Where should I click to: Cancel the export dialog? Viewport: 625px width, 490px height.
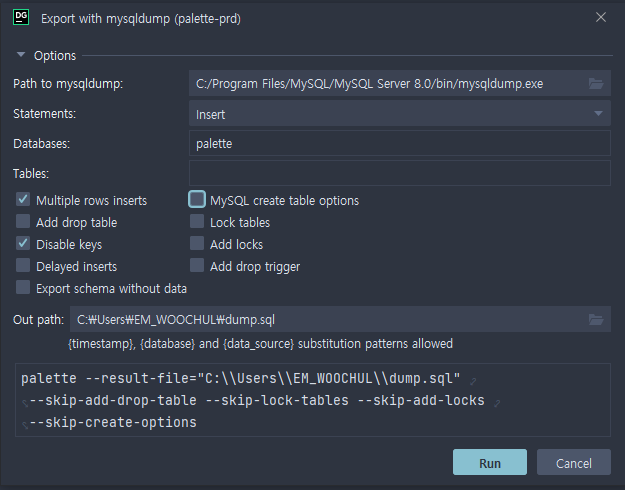574,462
